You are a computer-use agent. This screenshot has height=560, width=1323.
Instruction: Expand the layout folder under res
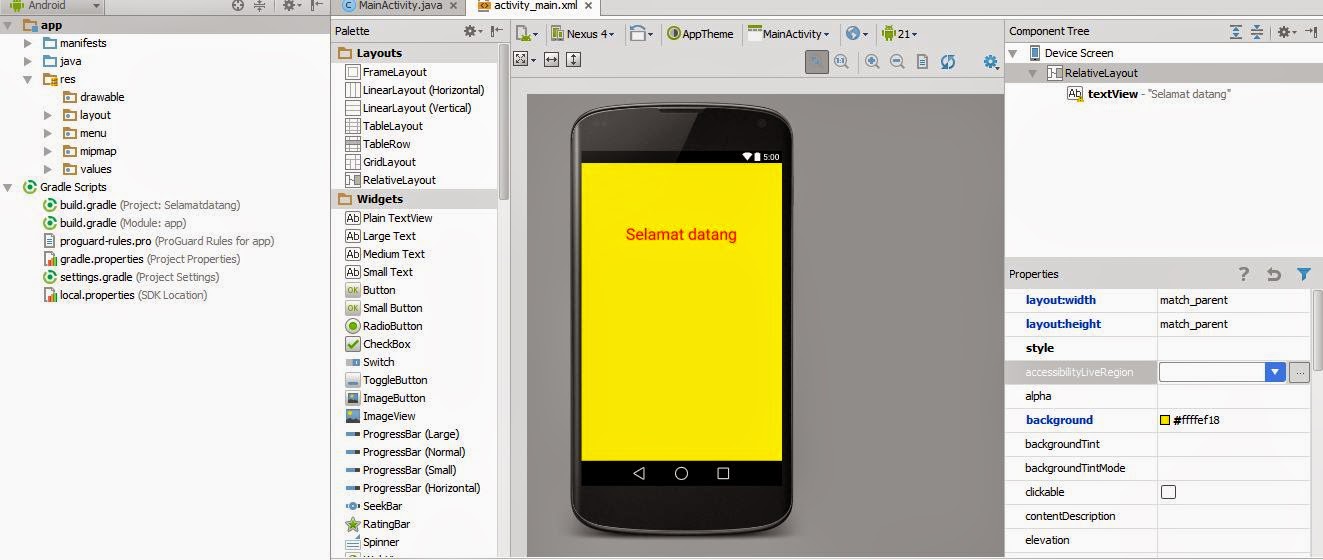(48, 115)
